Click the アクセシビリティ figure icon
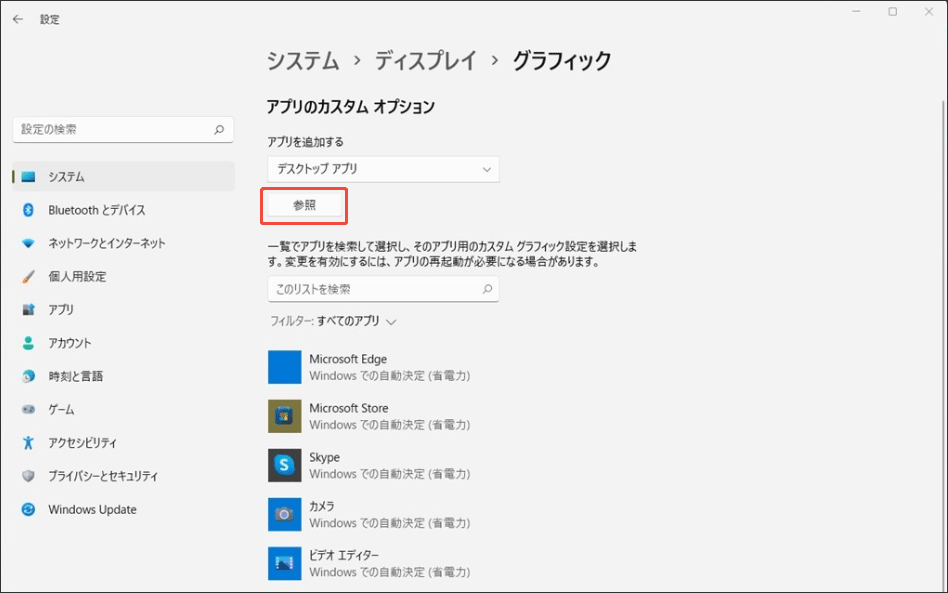948x593 pixels. (x=28, y=442)
